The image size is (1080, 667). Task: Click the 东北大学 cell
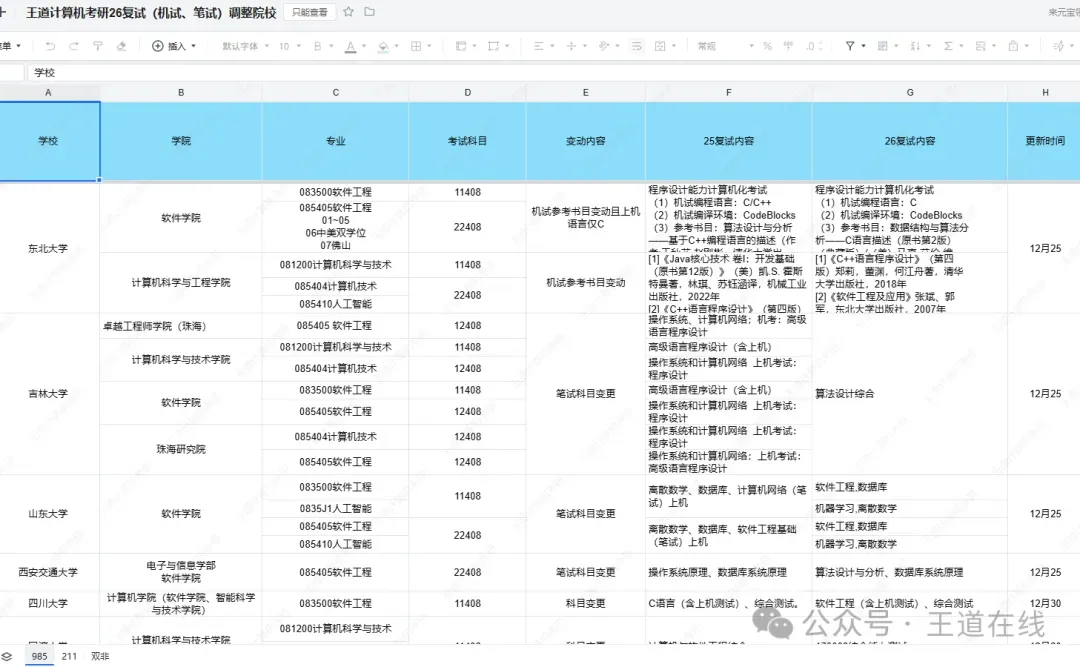[48, 248]
